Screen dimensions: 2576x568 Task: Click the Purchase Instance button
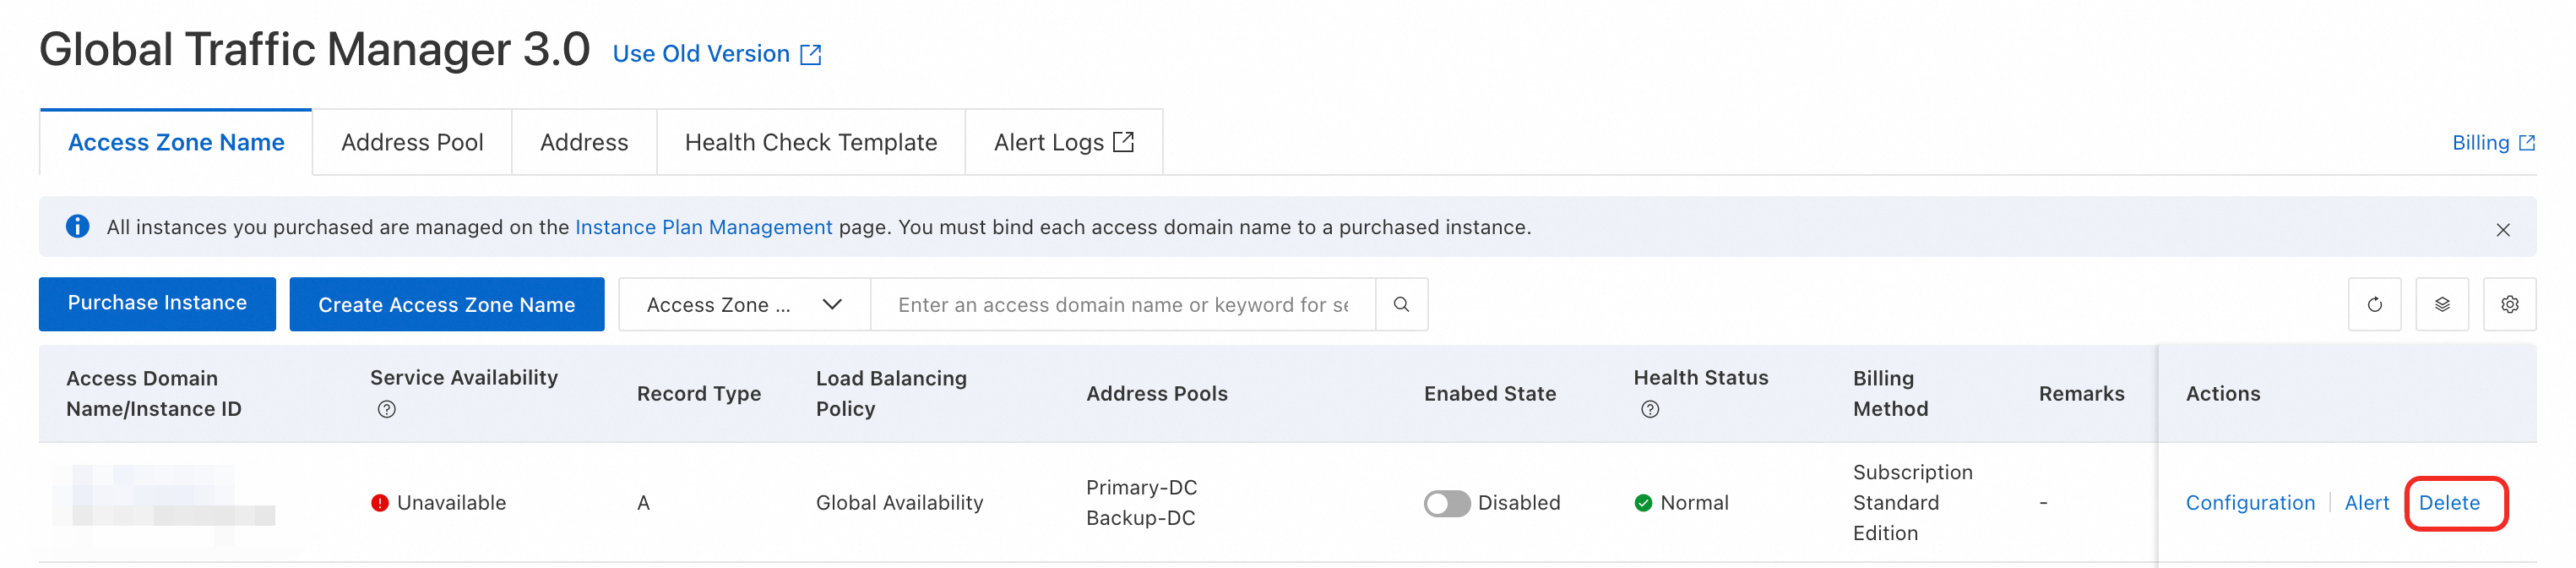point(157,304)
